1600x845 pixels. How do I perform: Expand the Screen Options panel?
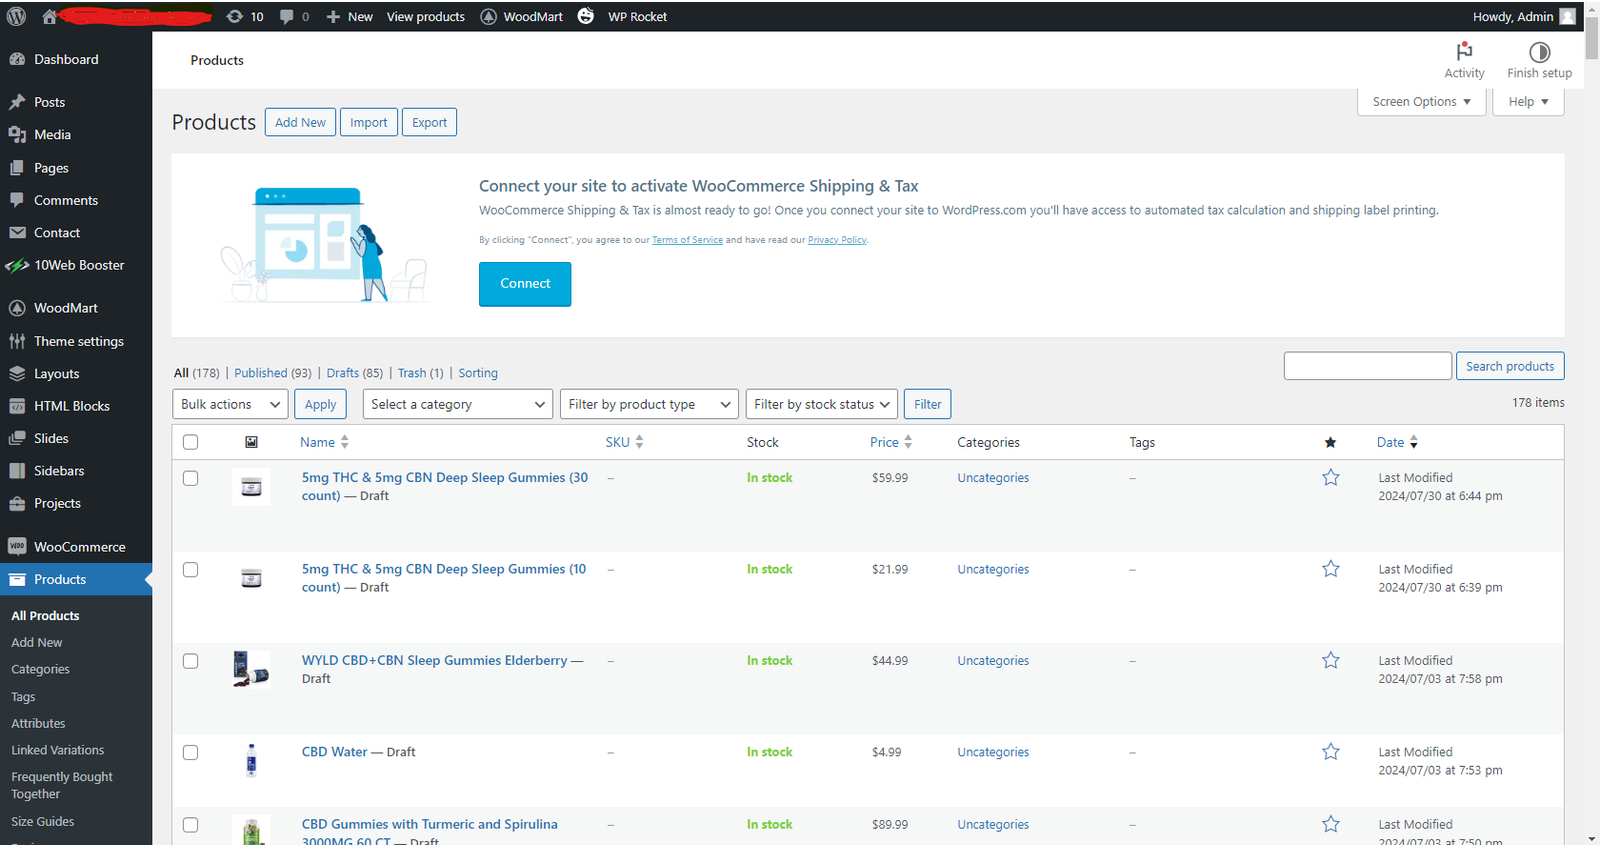point(1421,102)
